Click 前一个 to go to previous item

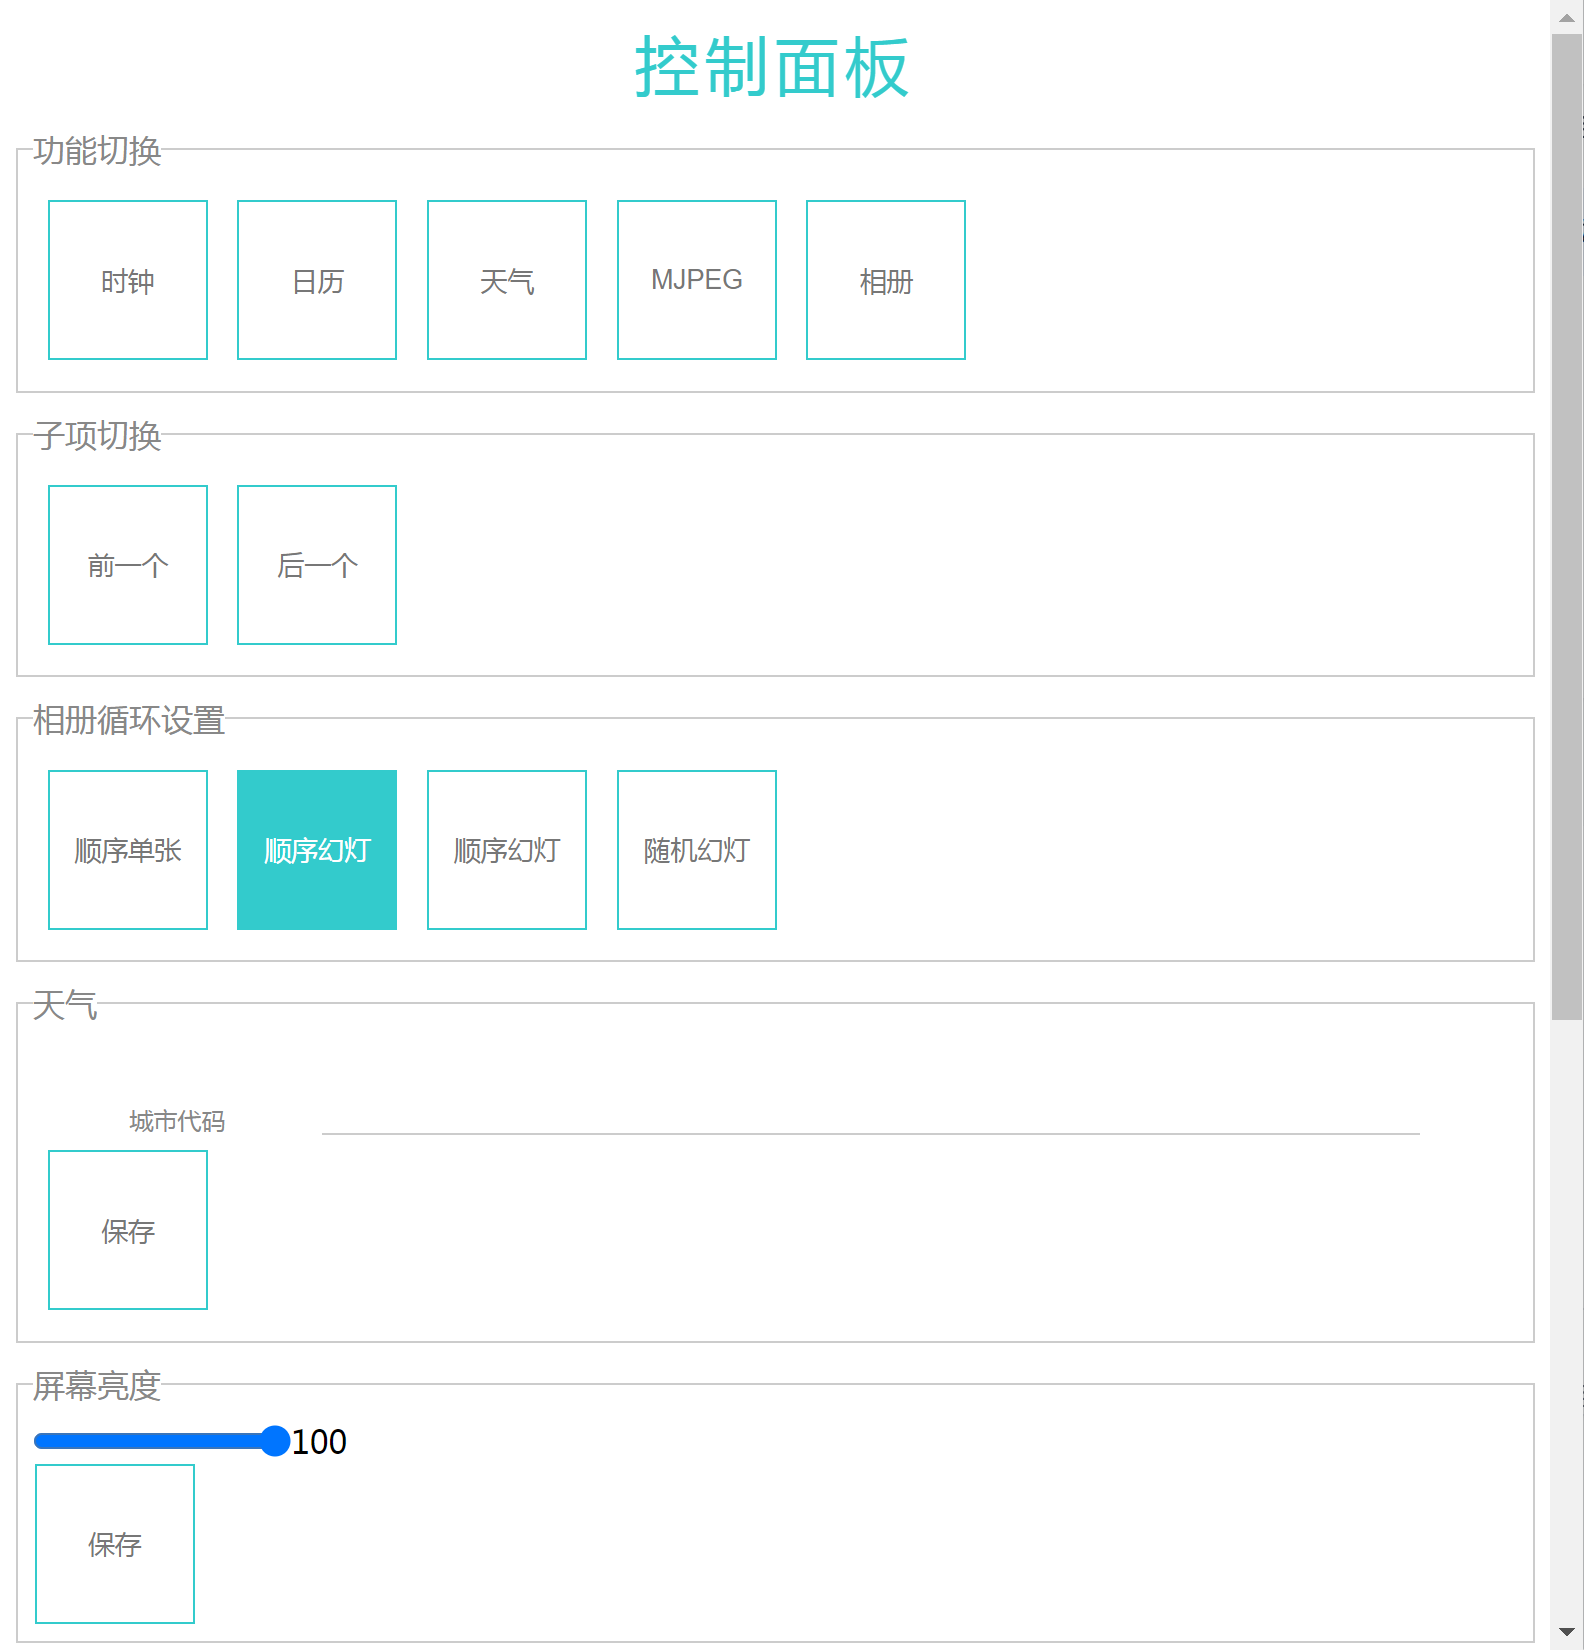point(127,565)
